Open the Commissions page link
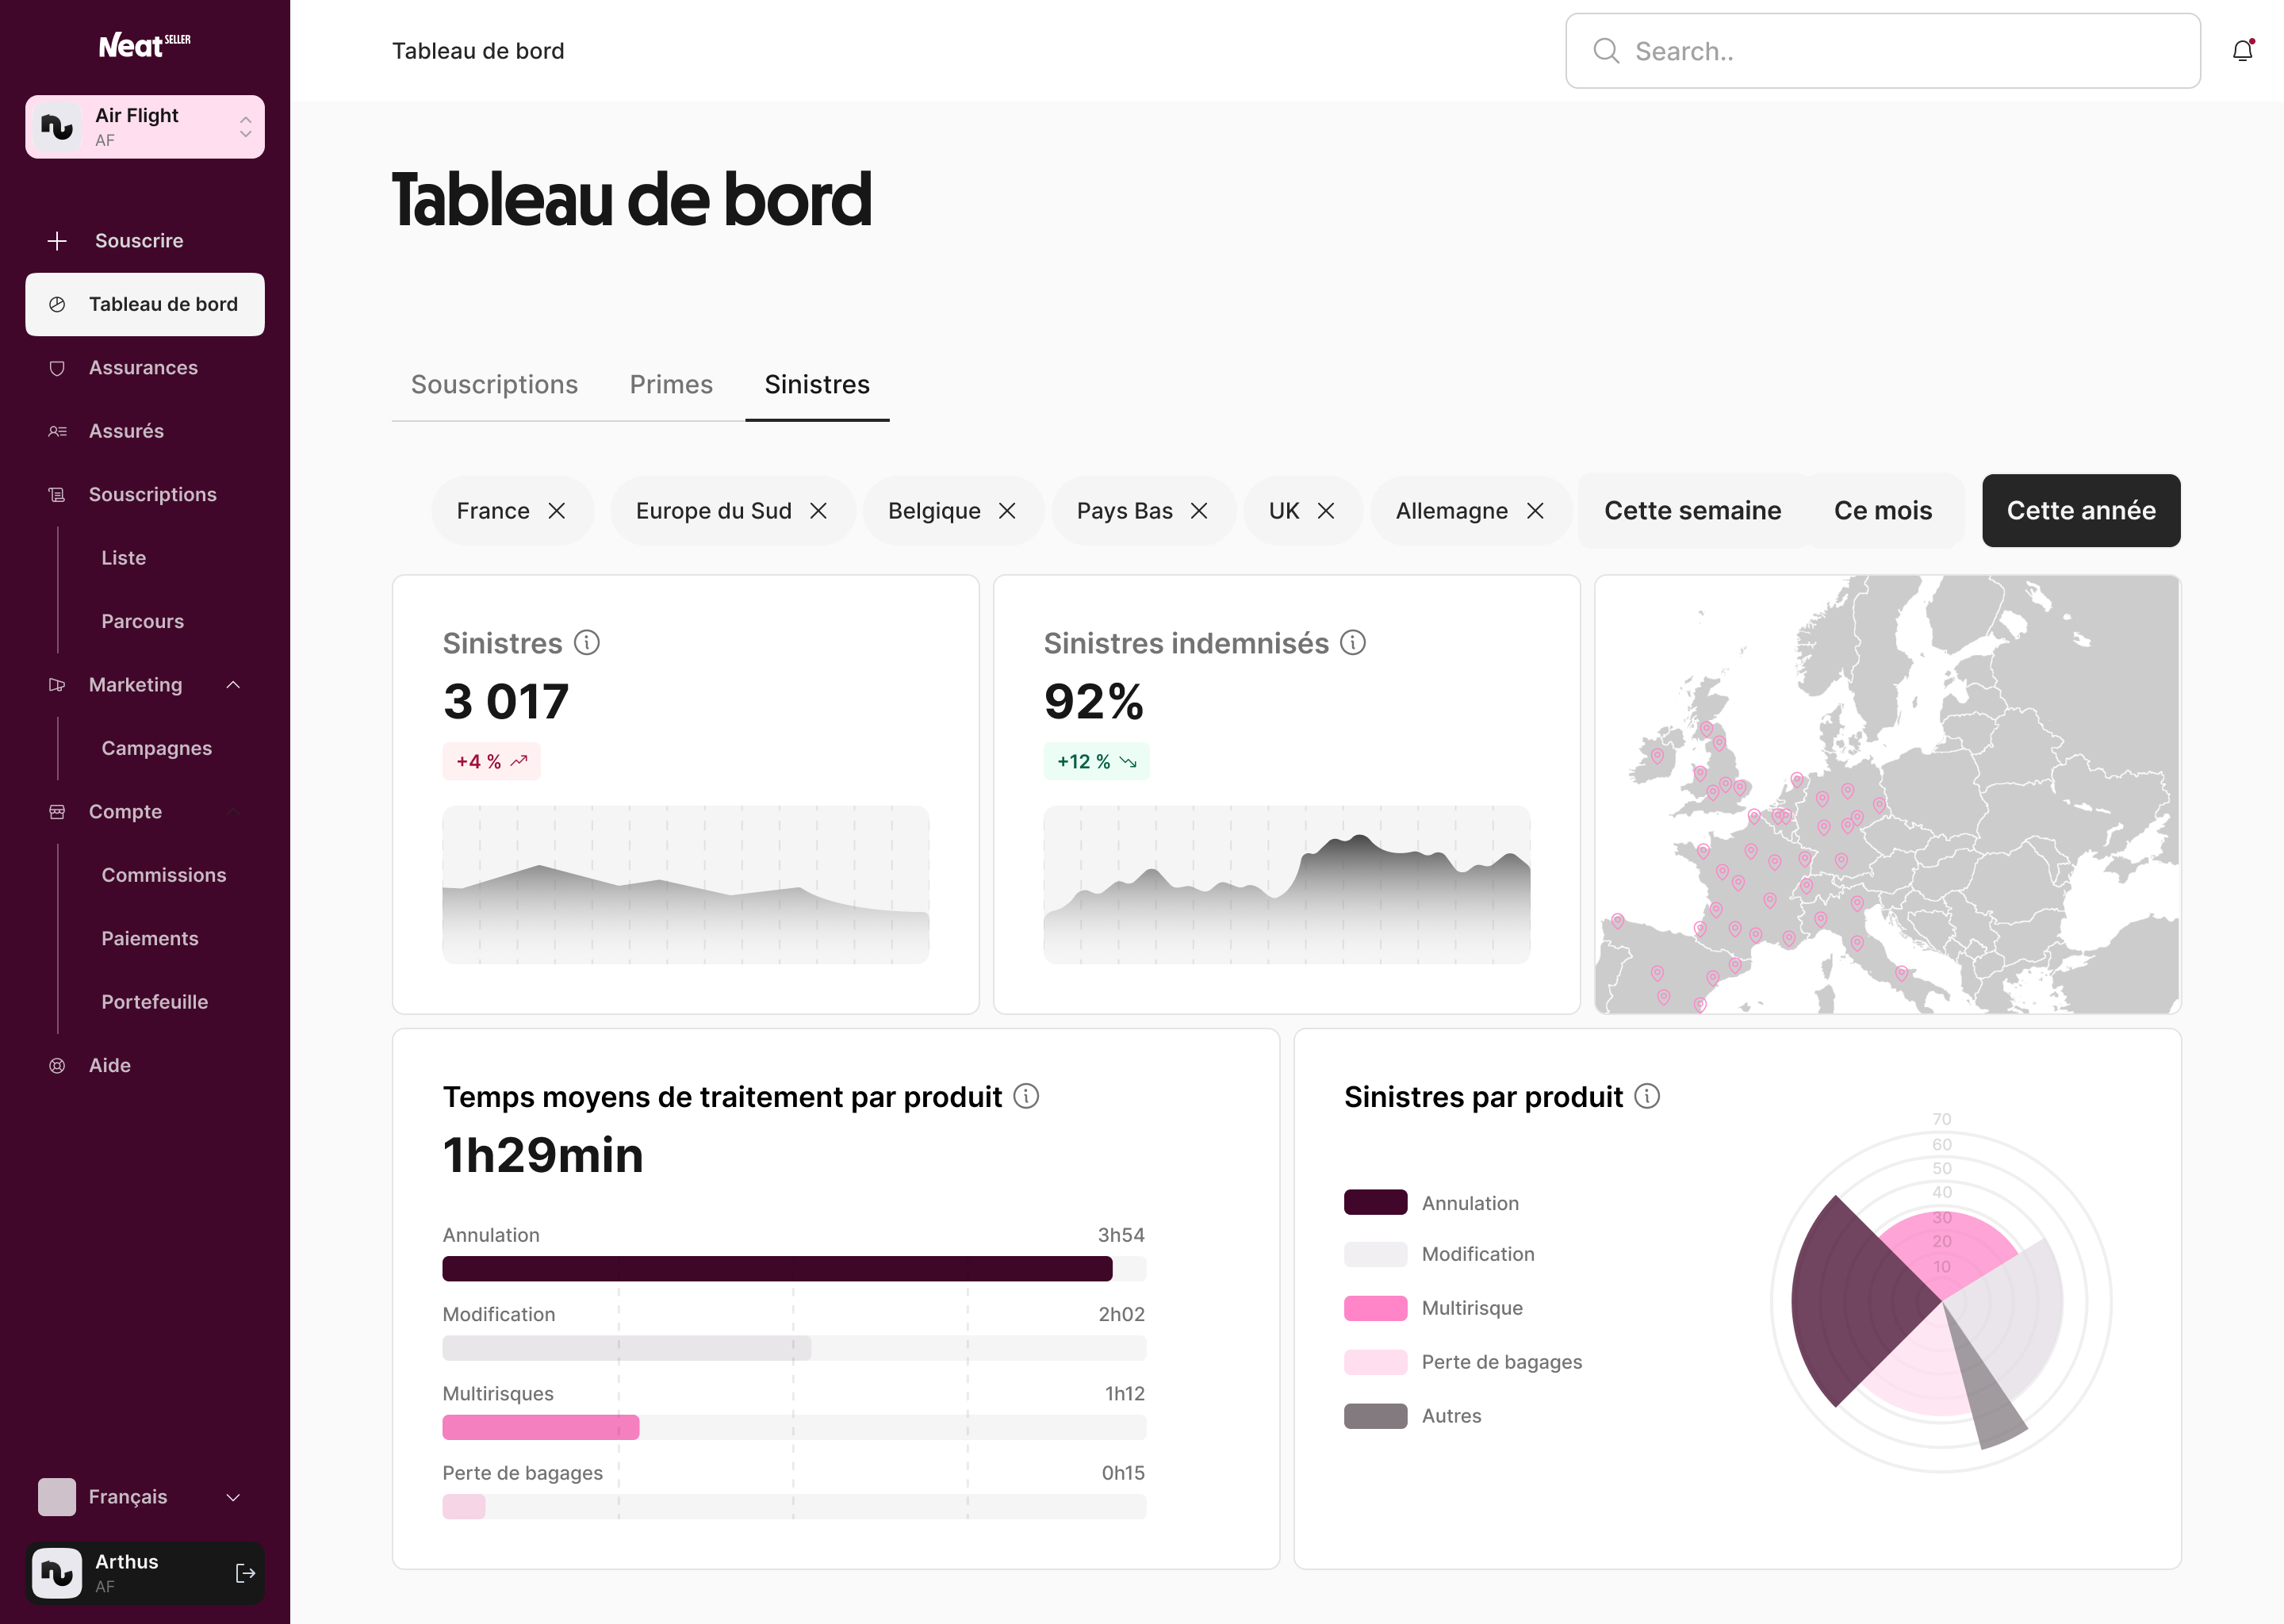Screen dimensions: 2284x1624 coord(164,874)
